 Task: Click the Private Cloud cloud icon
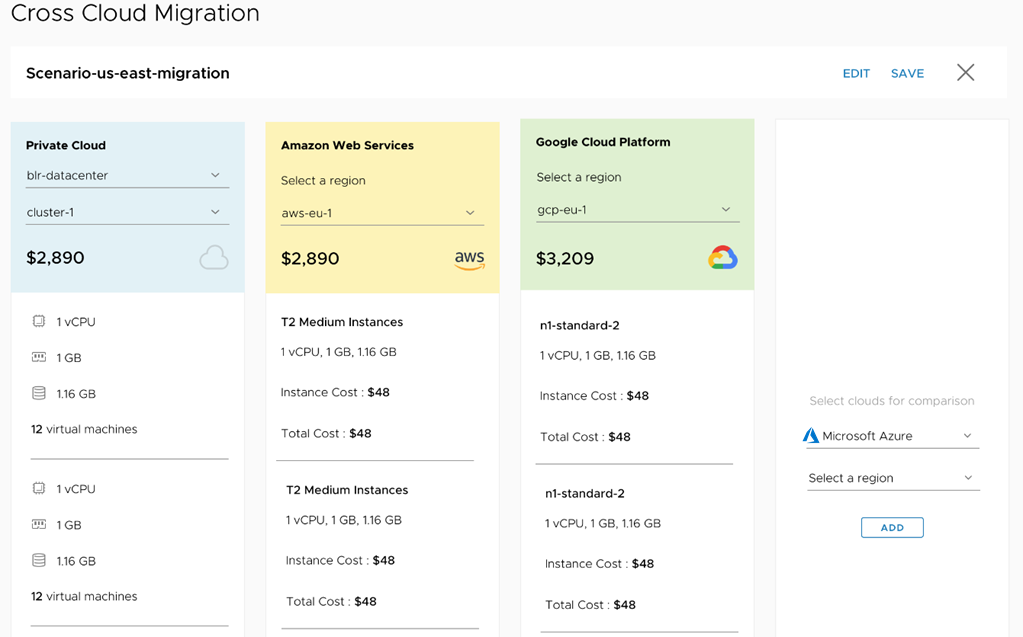[x=213, y=258]
